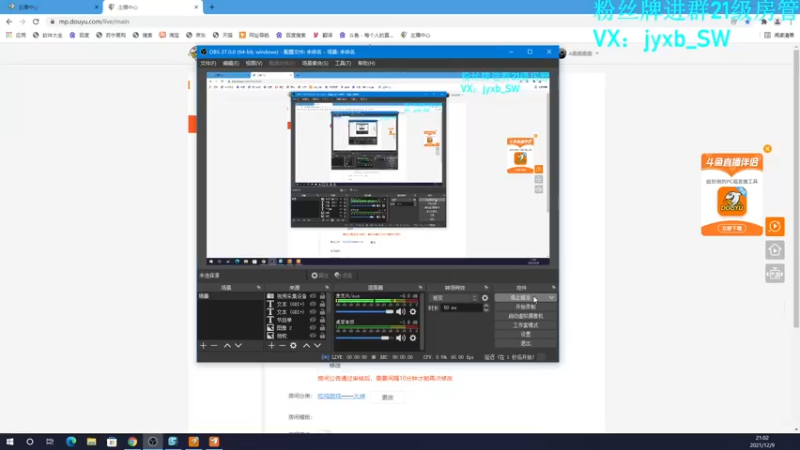The image size is (800, 450).
Task: Toggle the lock on the 图像 2 source
Action: [322, 328]
